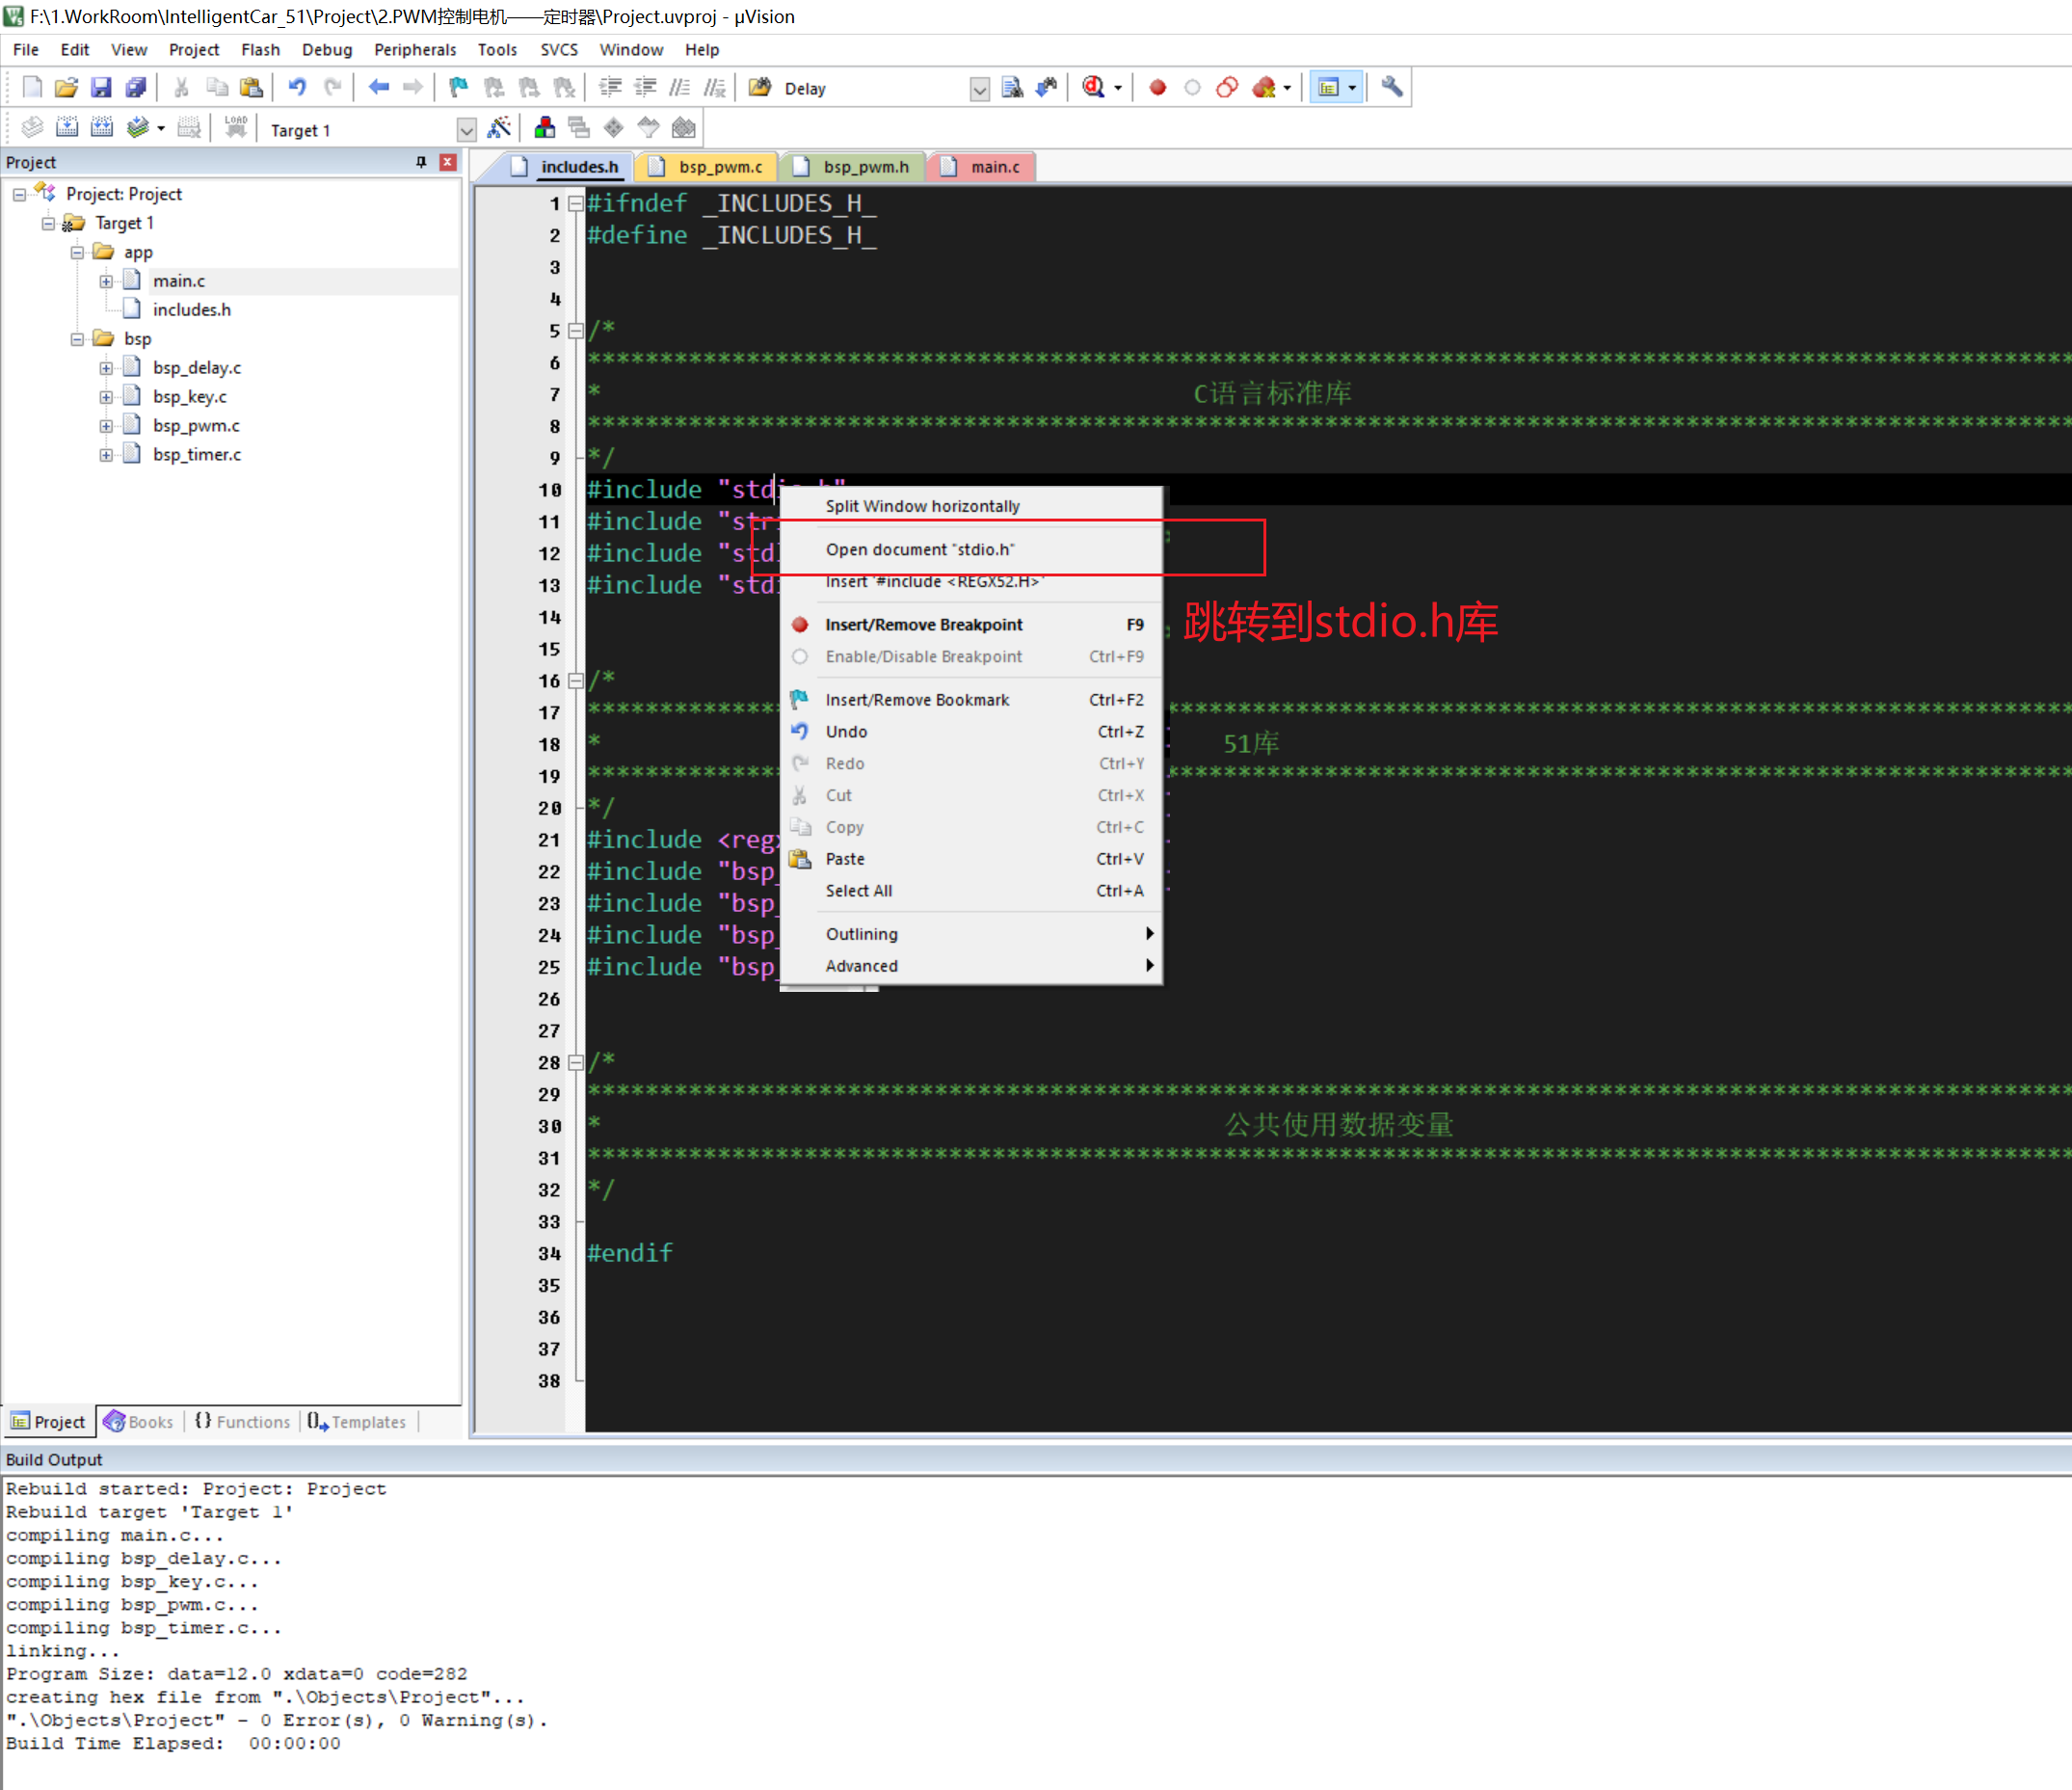Indent the selected lines using the indent icon
The height and width of the screenshot is (1790, 2072).
pos(610,88)
